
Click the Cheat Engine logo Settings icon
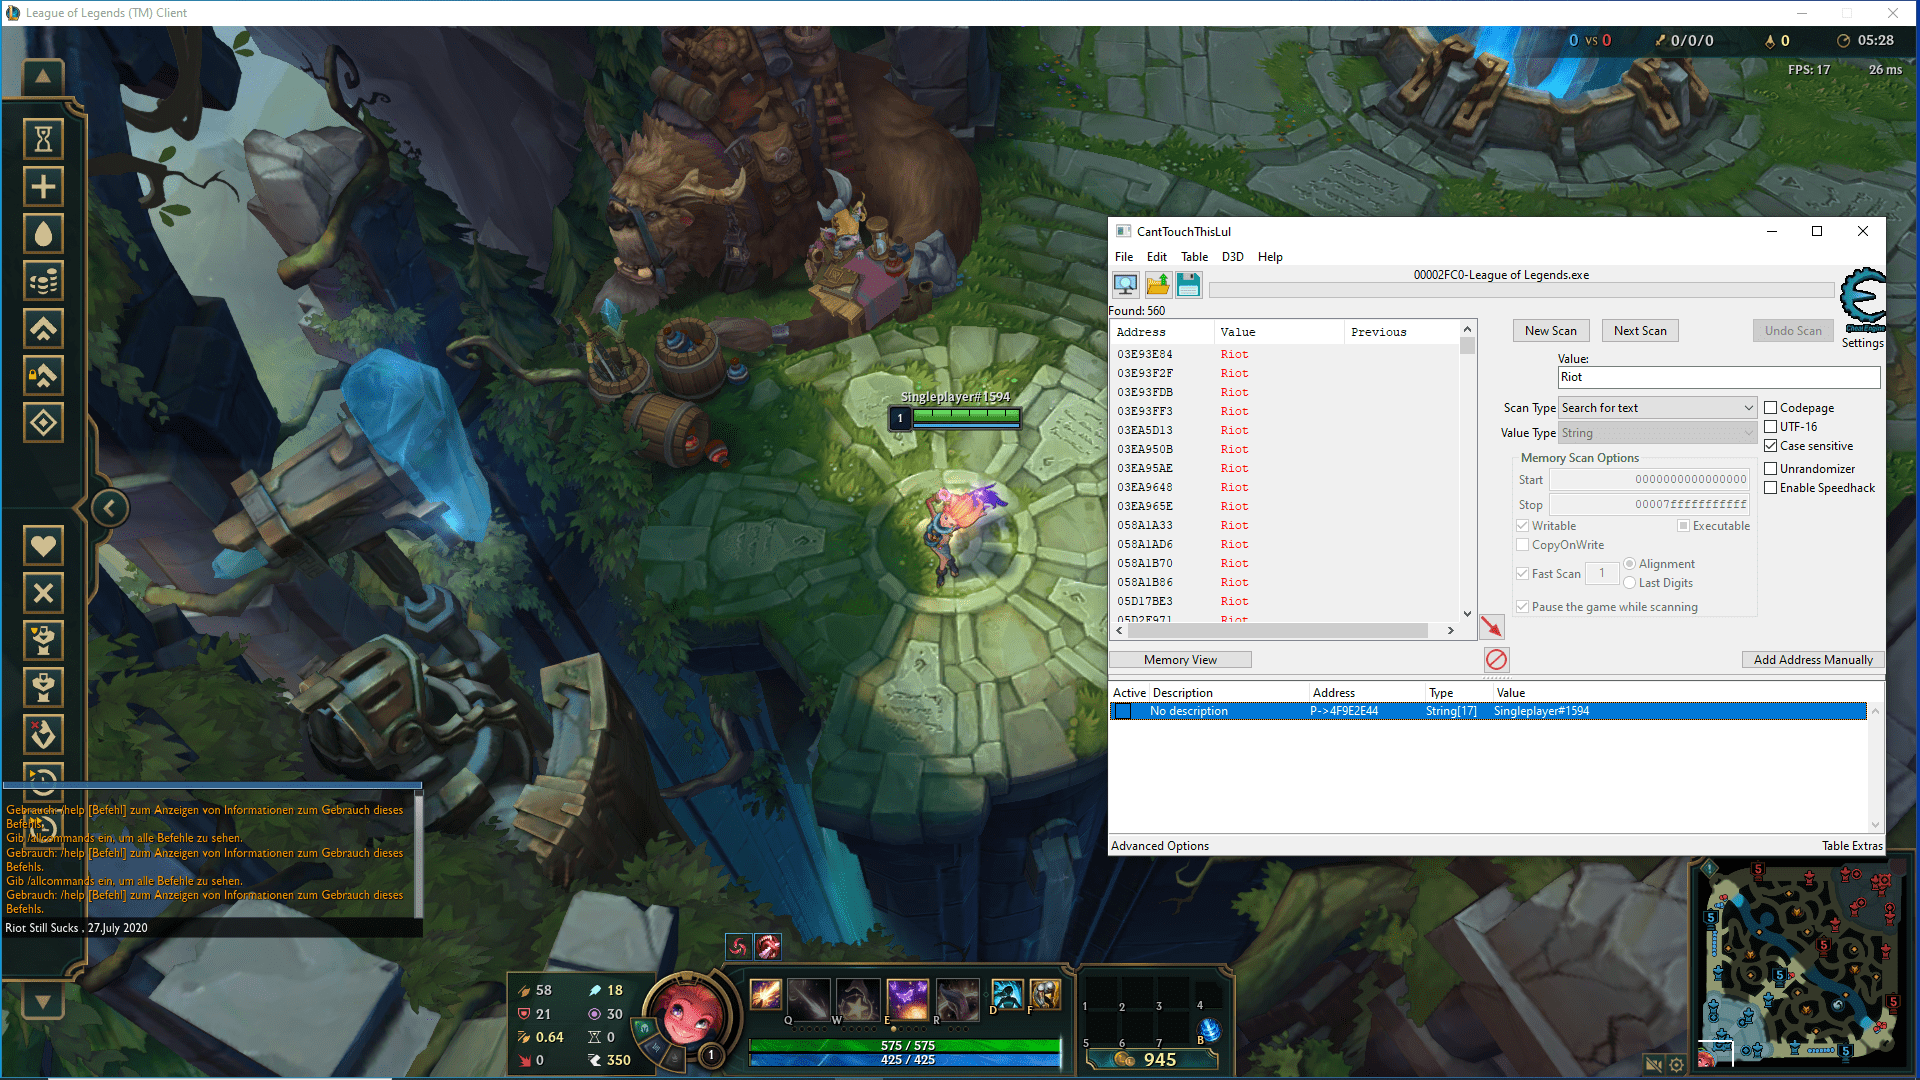tap(1862, 300)
